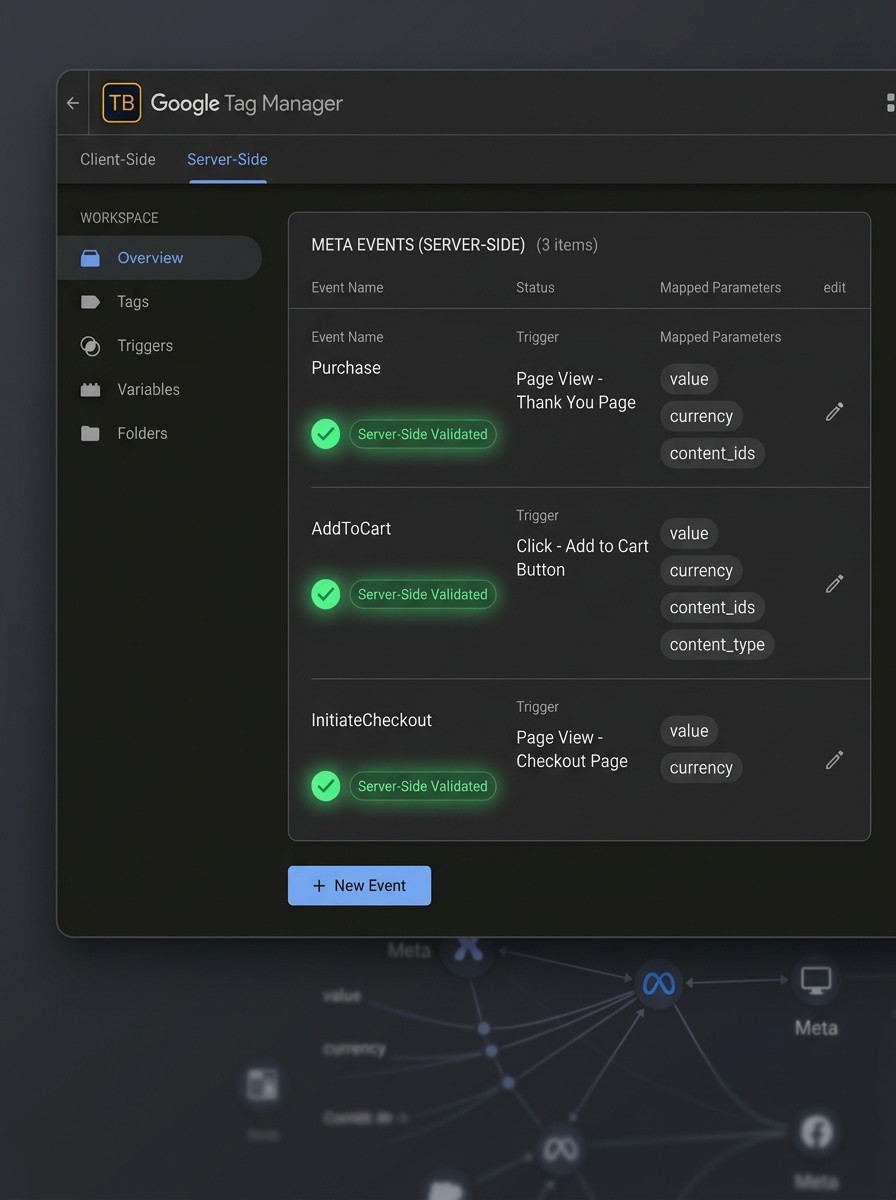Select the currency chip in AddToCart row
Image resolution: width=896 pixels, height=1200 pixels.
pyautogui.click(x=701, y=570)
